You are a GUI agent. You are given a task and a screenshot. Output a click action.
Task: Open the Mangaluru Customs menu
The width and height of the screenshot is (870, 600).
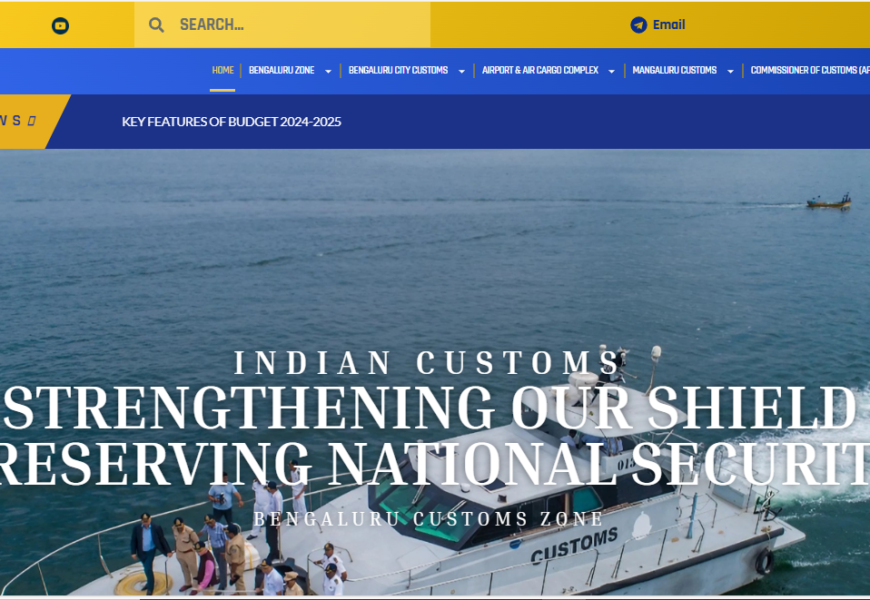[674, 70]
